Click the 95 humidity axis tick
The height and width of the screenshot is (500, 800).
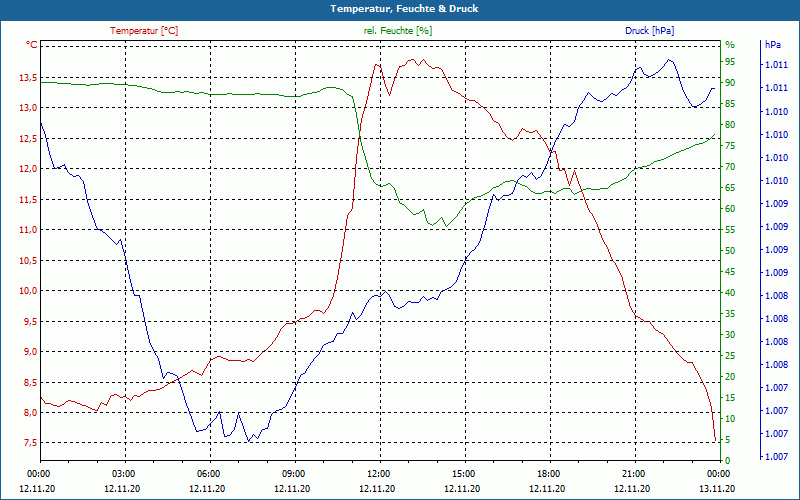coord(730,62)
